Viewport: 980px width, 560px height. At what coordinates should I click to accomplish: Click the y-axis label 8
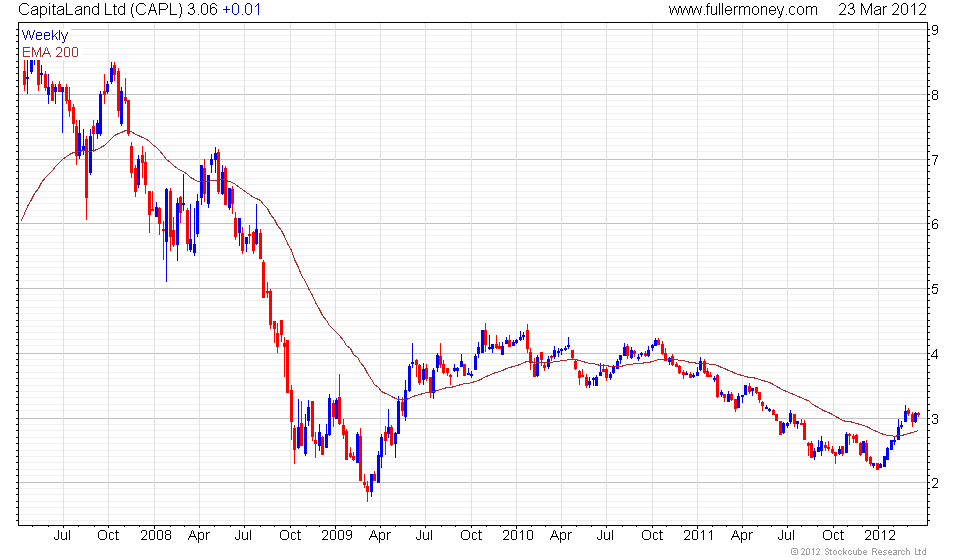pyautogui.click(x=935, y=95)
